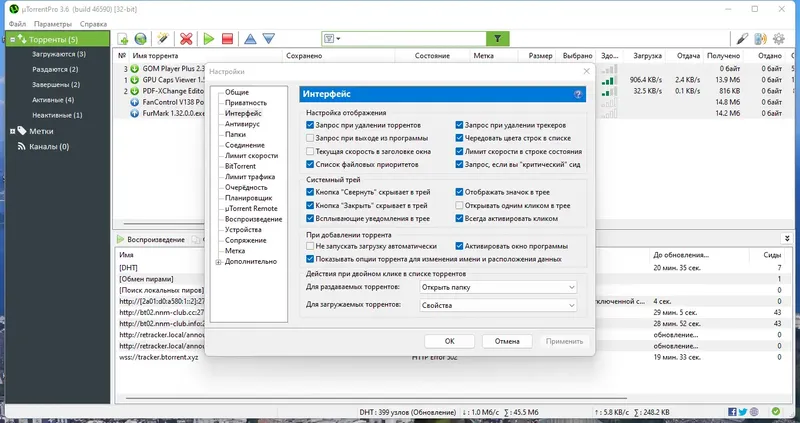Screen dimensions: 800x423
Task: Expand the Метки sidebar node
Action: point(12,132)
